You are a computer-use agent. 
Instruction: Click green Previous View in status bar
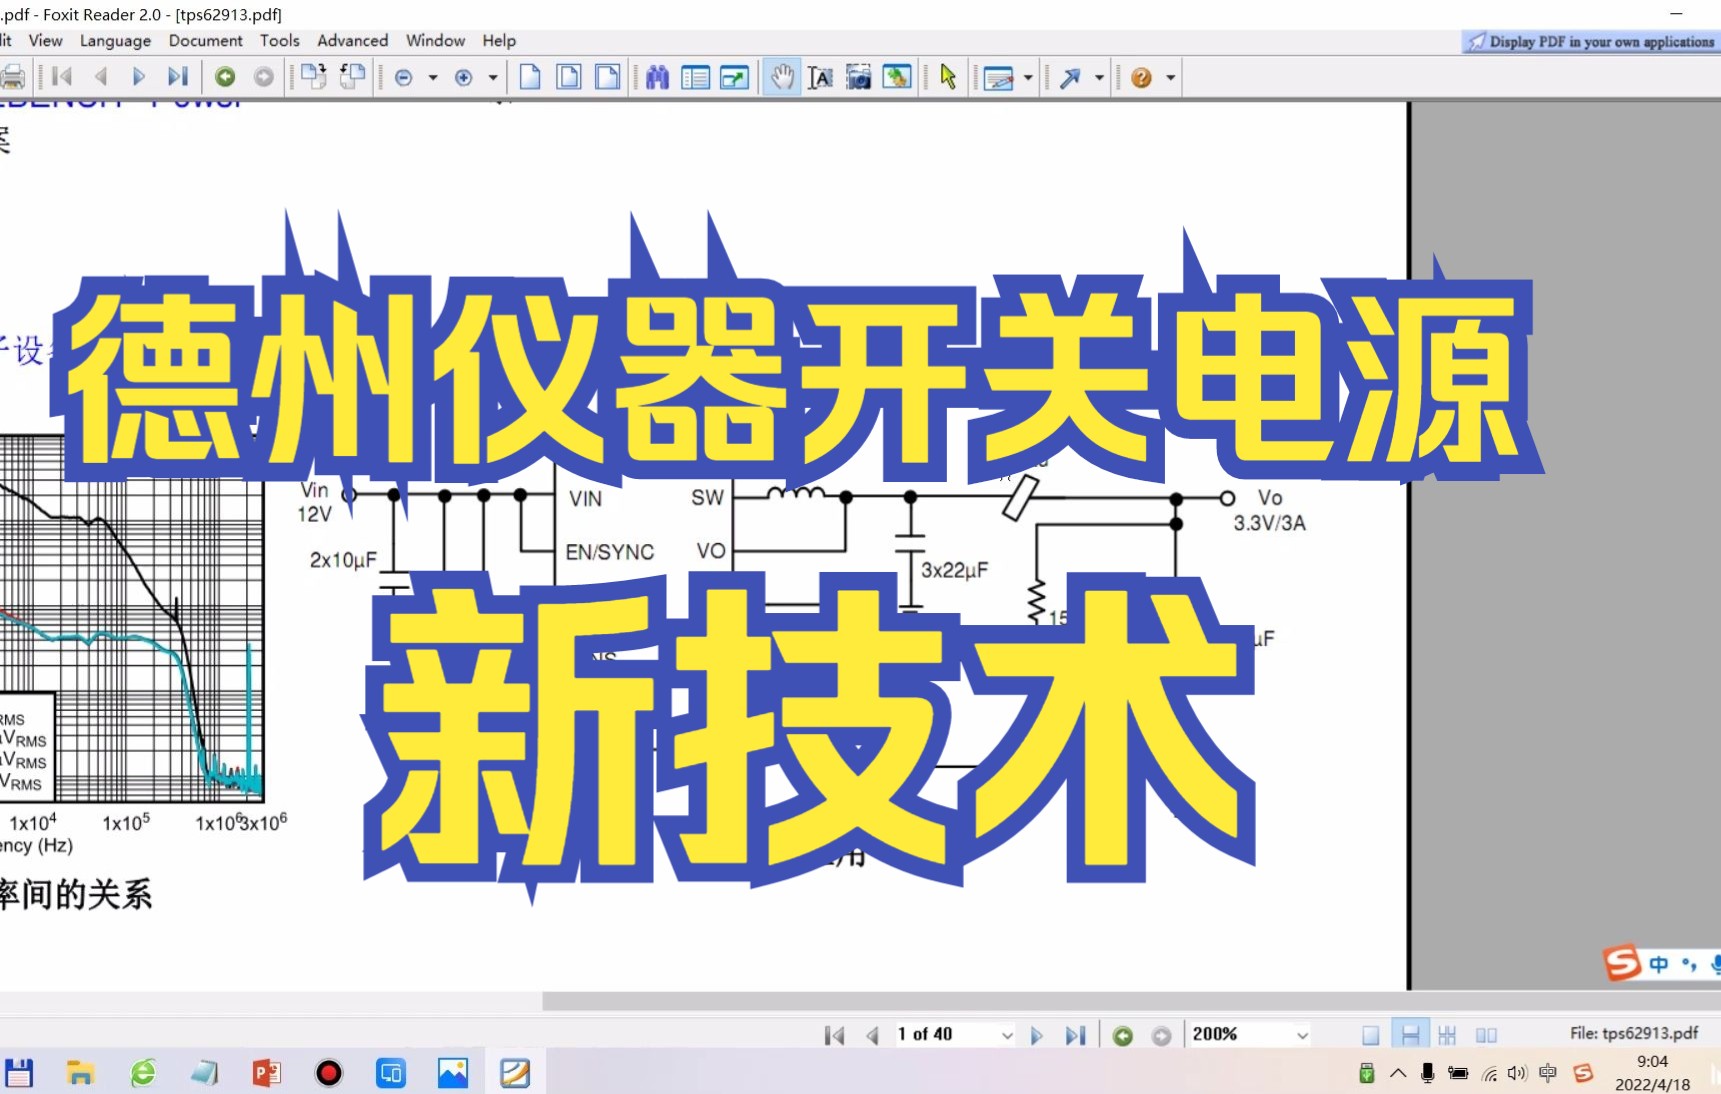click(x=1123, y=1035)
